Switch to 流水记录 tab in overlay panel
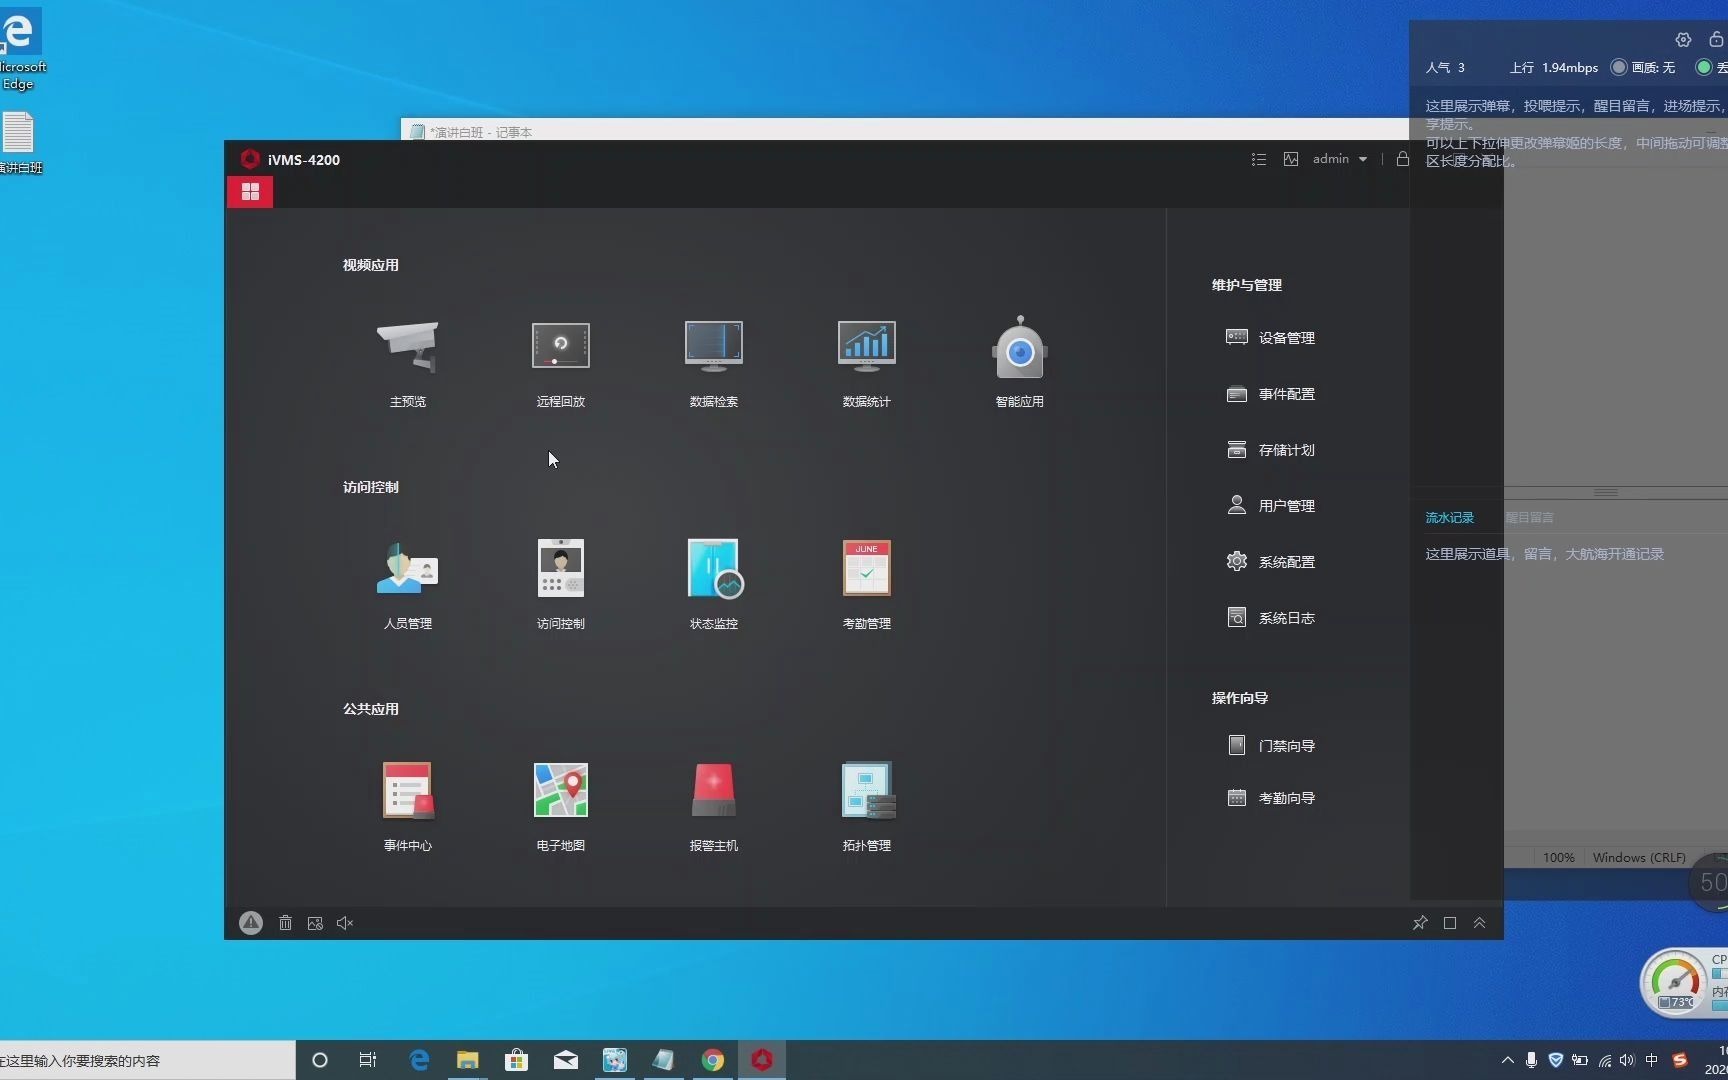 click(1450, 518)
